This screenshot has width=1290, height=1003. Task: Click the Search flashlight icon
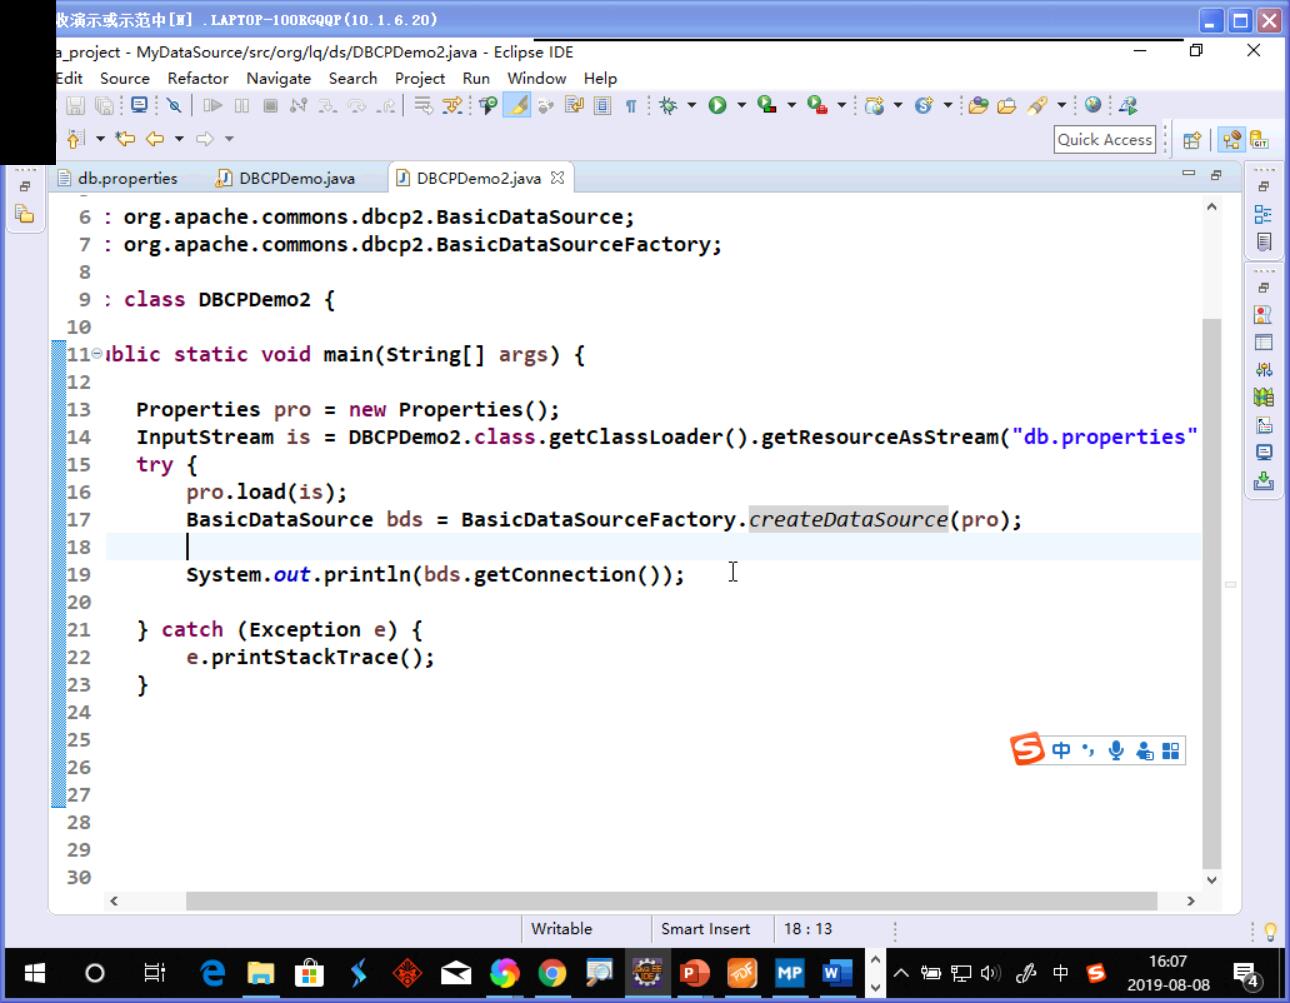point(1037,105)
